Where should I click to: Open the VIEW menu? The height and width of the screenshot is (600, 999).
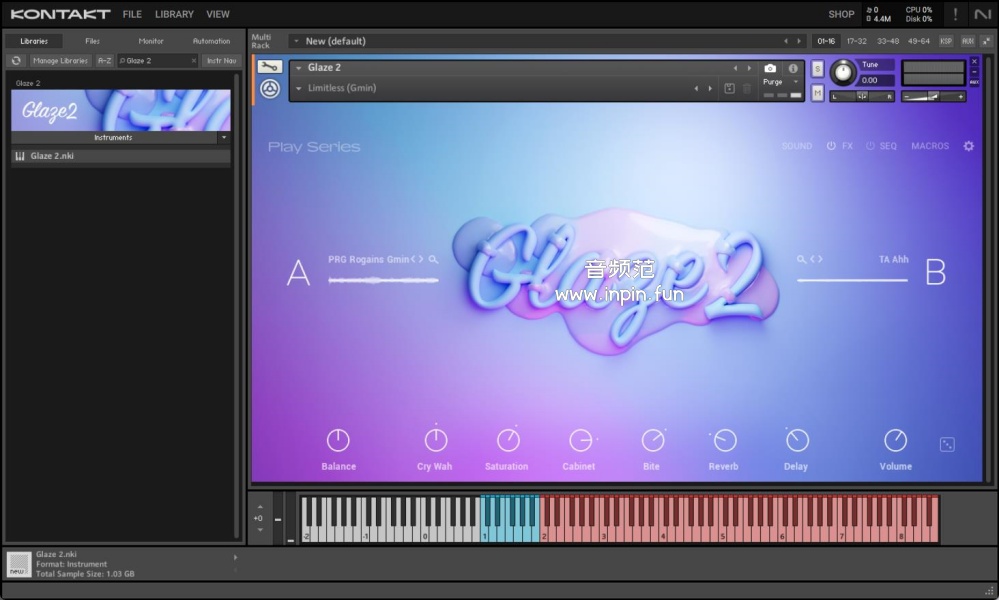pyautogui.click(x=218, y=14)
